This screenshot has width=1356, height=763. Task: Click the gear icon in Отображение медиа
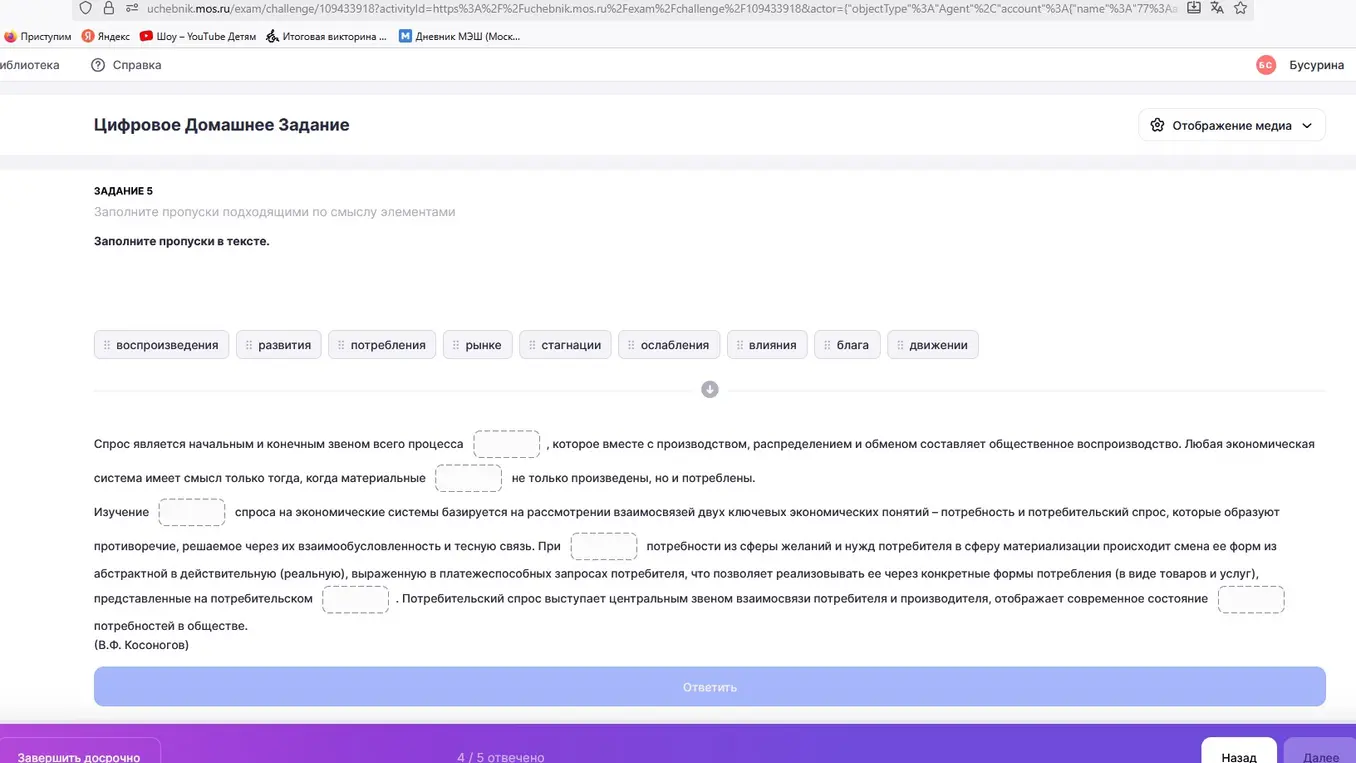coord(1157,125)
